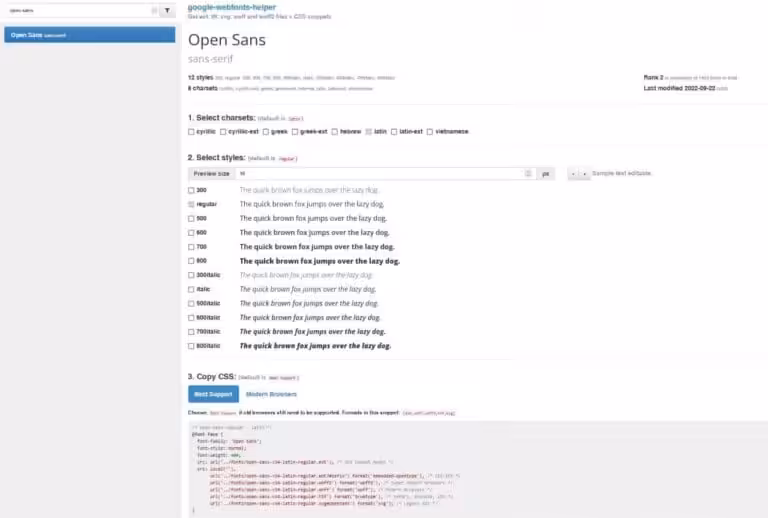Check the italic style checkbox

[x=191, y=289]
